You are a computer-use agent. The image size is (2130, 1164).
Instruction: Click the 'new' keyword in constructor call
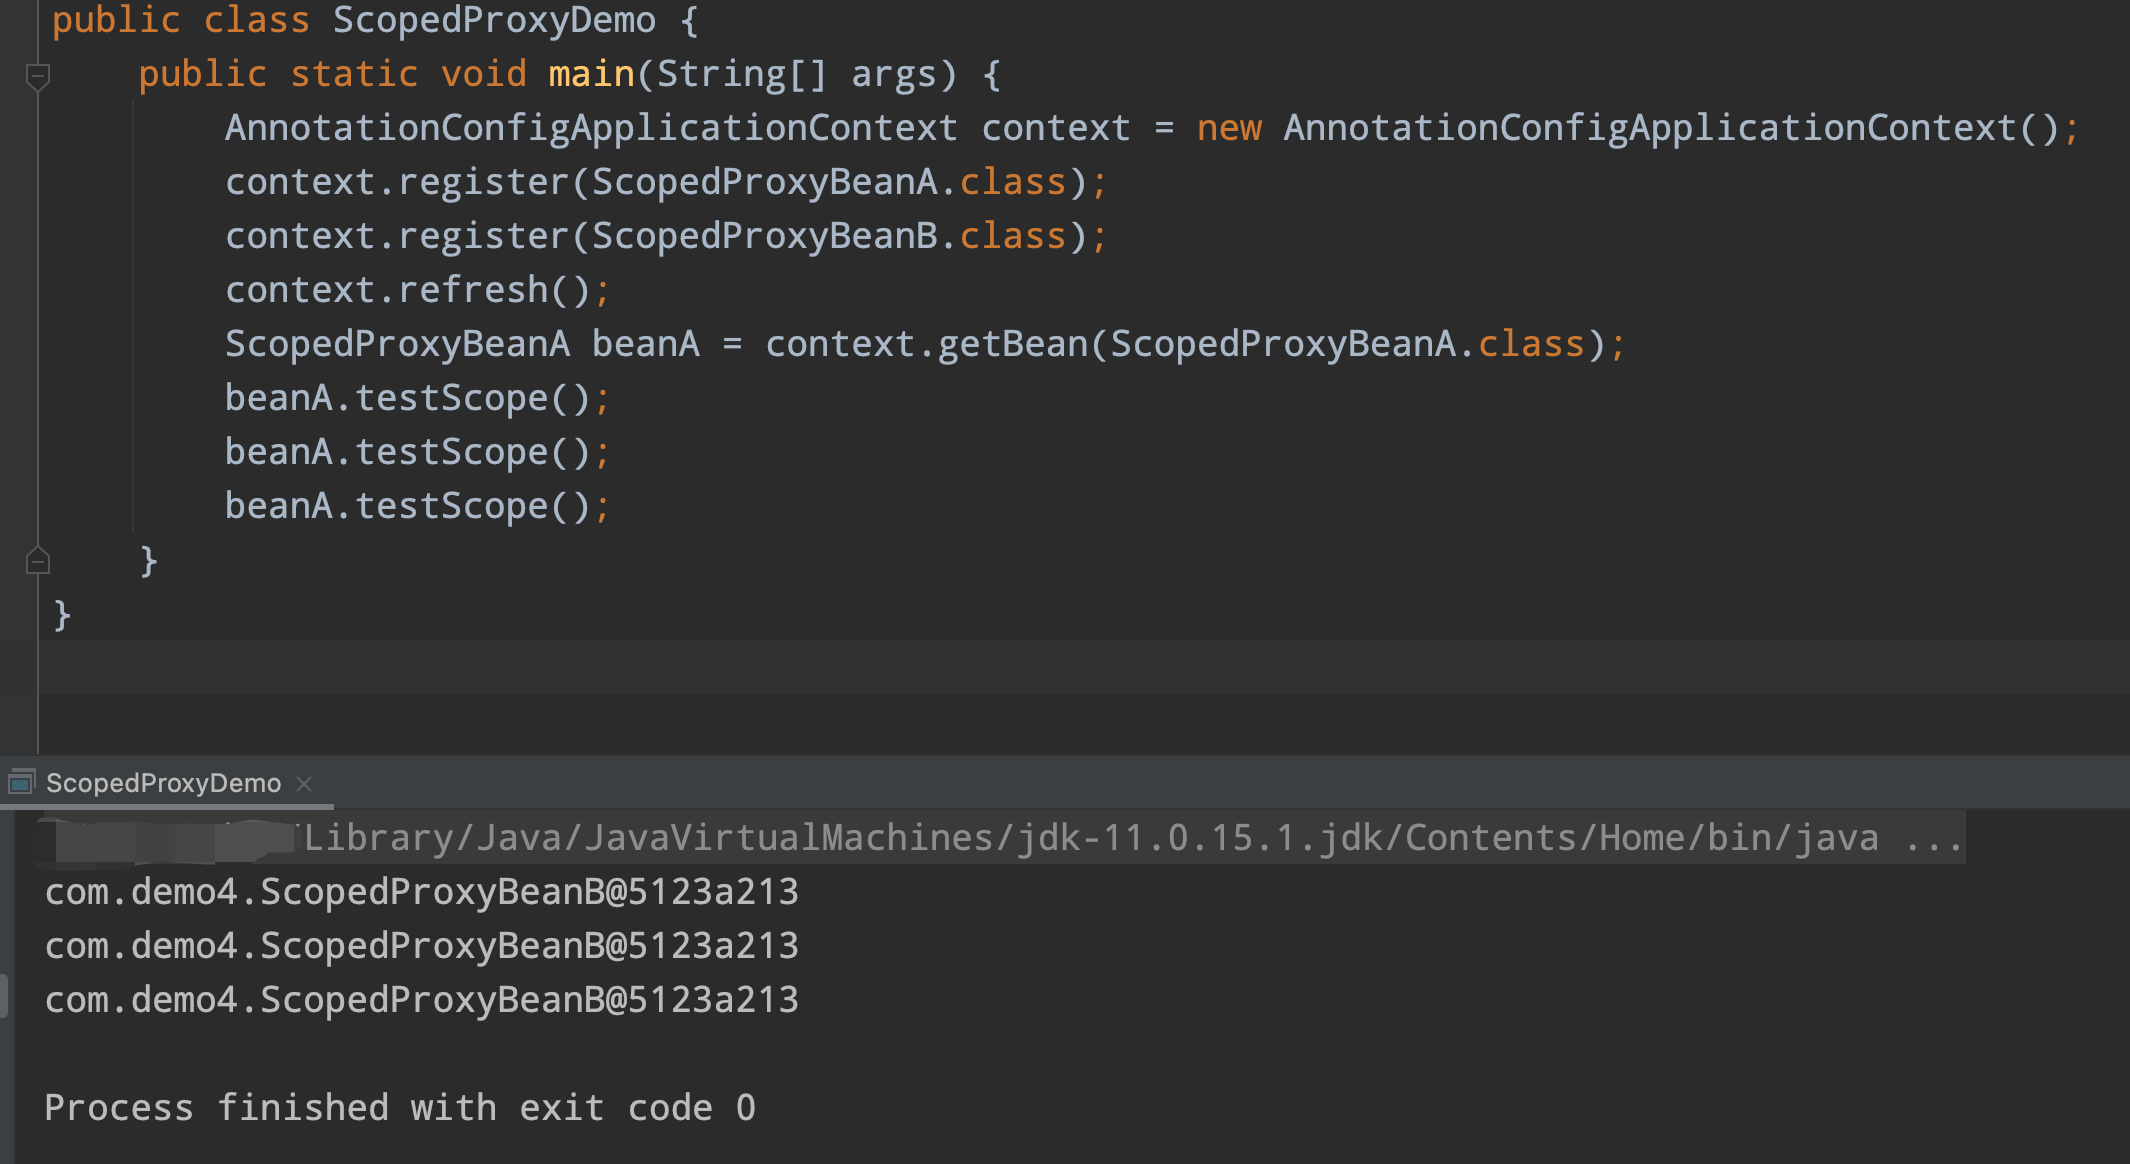[x=1229, y=128]
